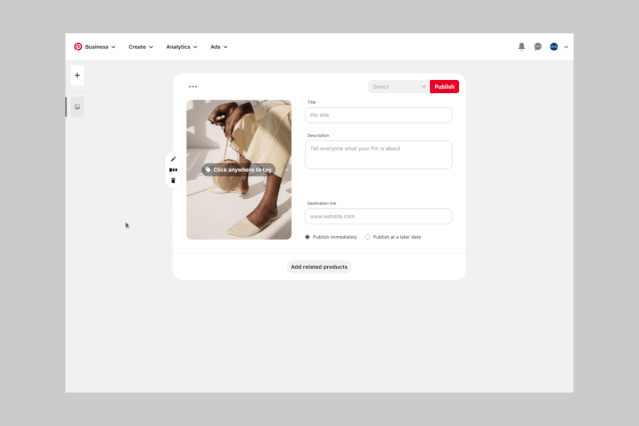Delete the image with trash icon
This screenshot has height=426, width=639.
(x=173, y=181)
